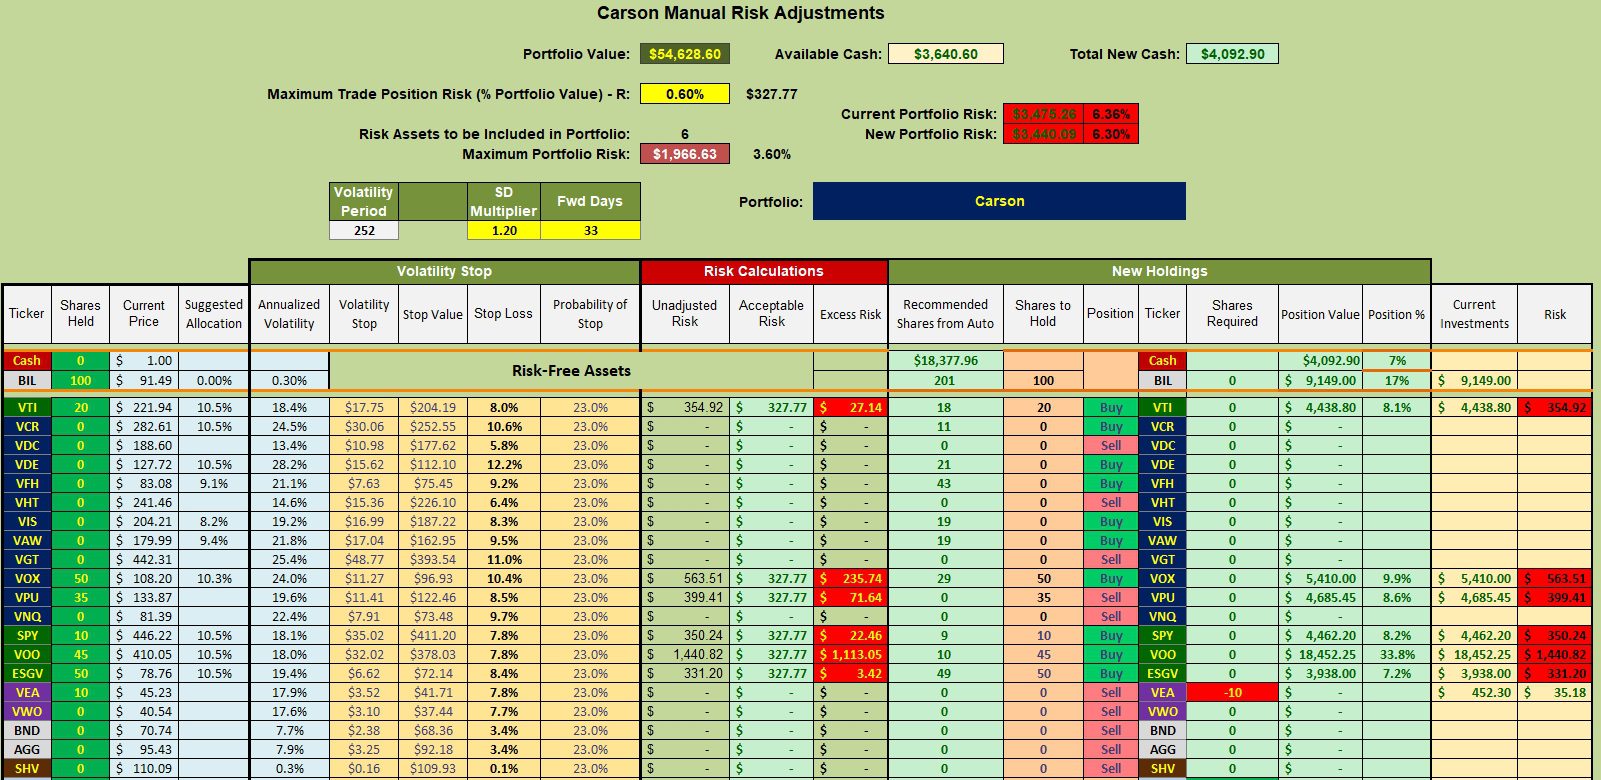The image size is (1601, 780).
Task: Select the Annualized Volatility column header
Action: tap(289, 314)
